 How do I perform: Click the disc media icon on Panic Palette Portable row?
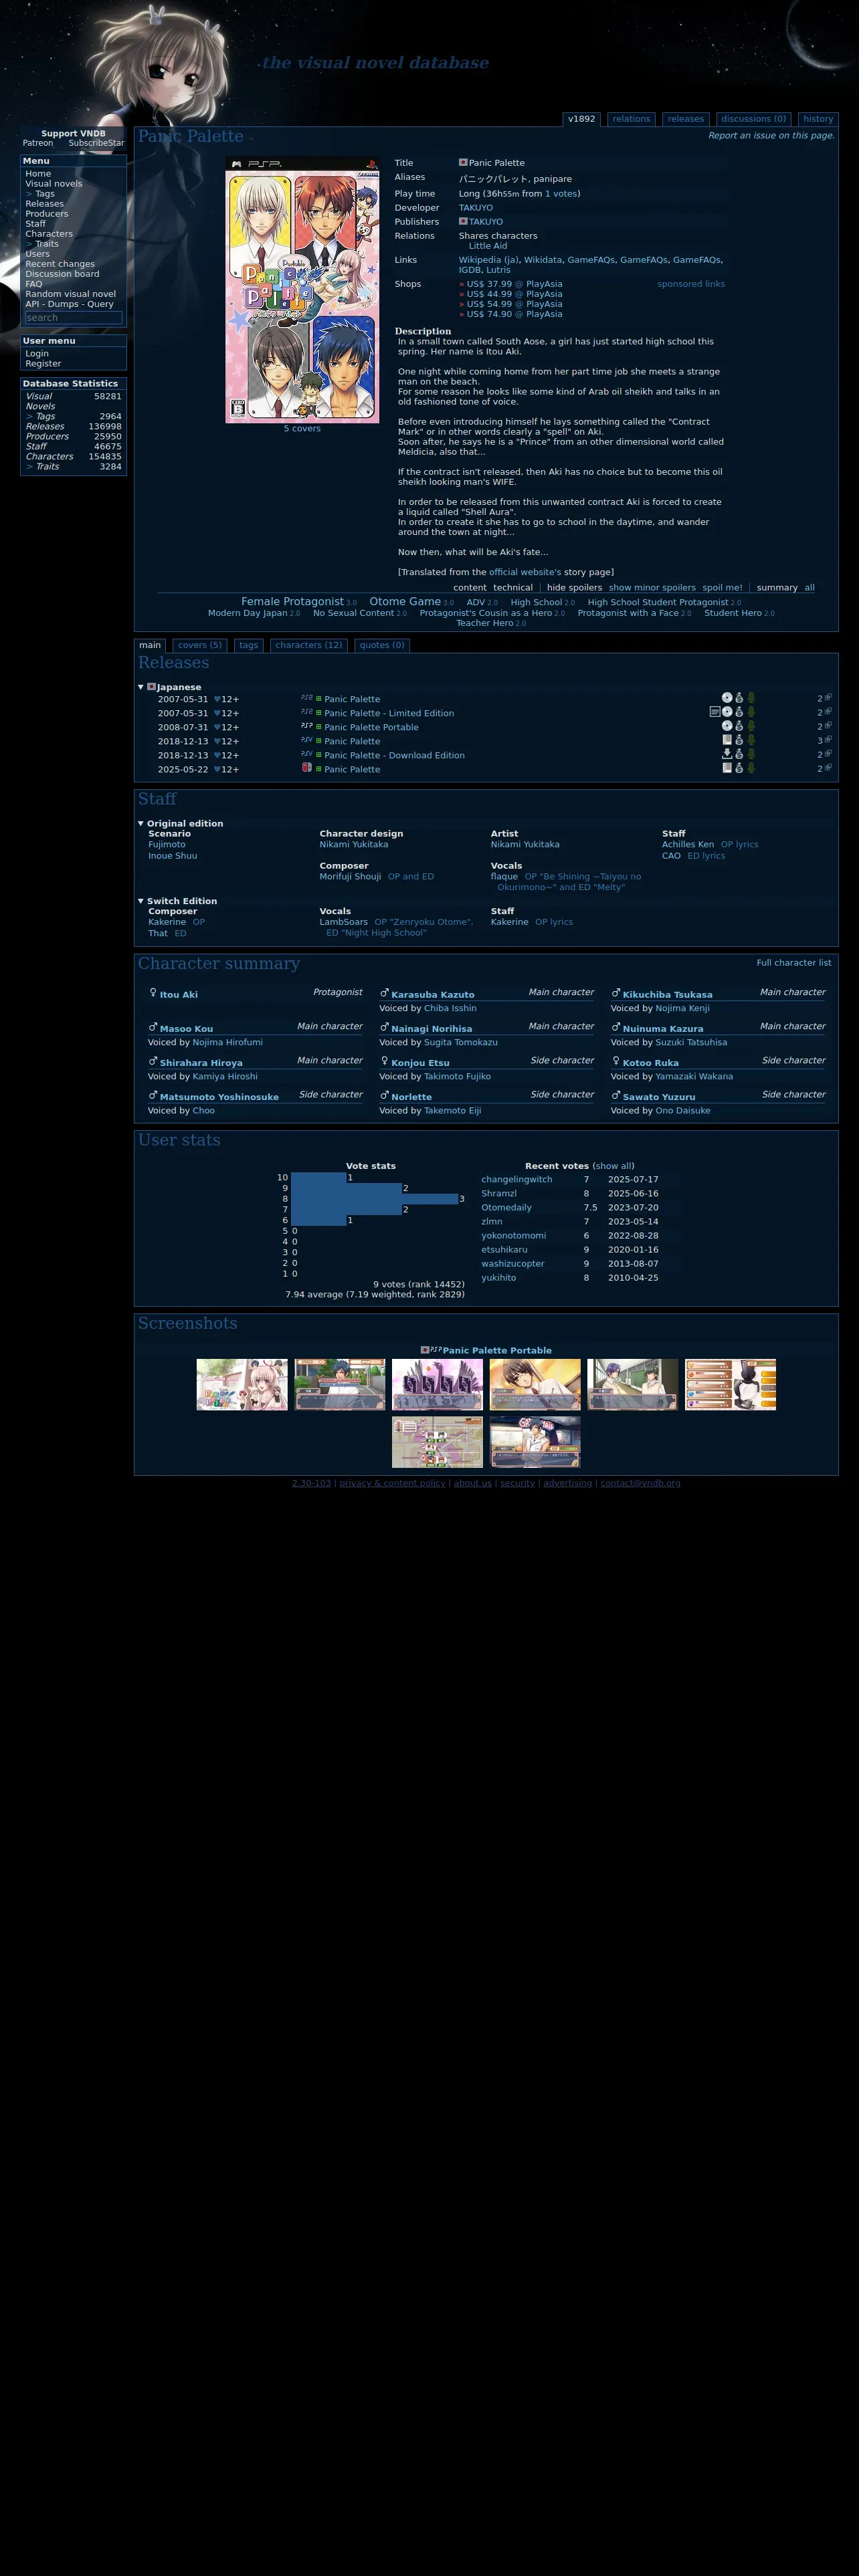coord(727,726)
